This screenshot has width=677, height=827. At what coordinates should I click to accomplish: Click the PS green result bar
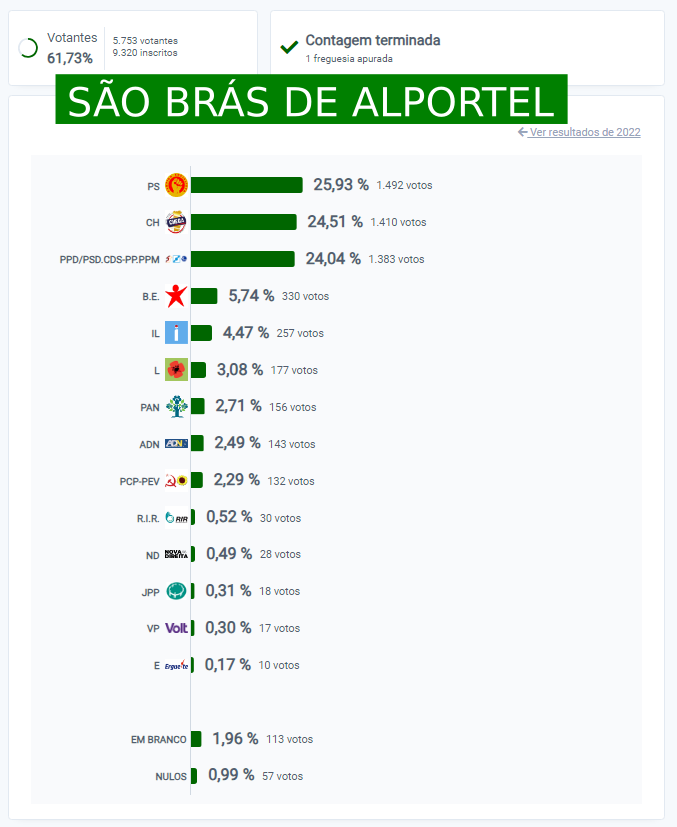(x=247, y=185)
